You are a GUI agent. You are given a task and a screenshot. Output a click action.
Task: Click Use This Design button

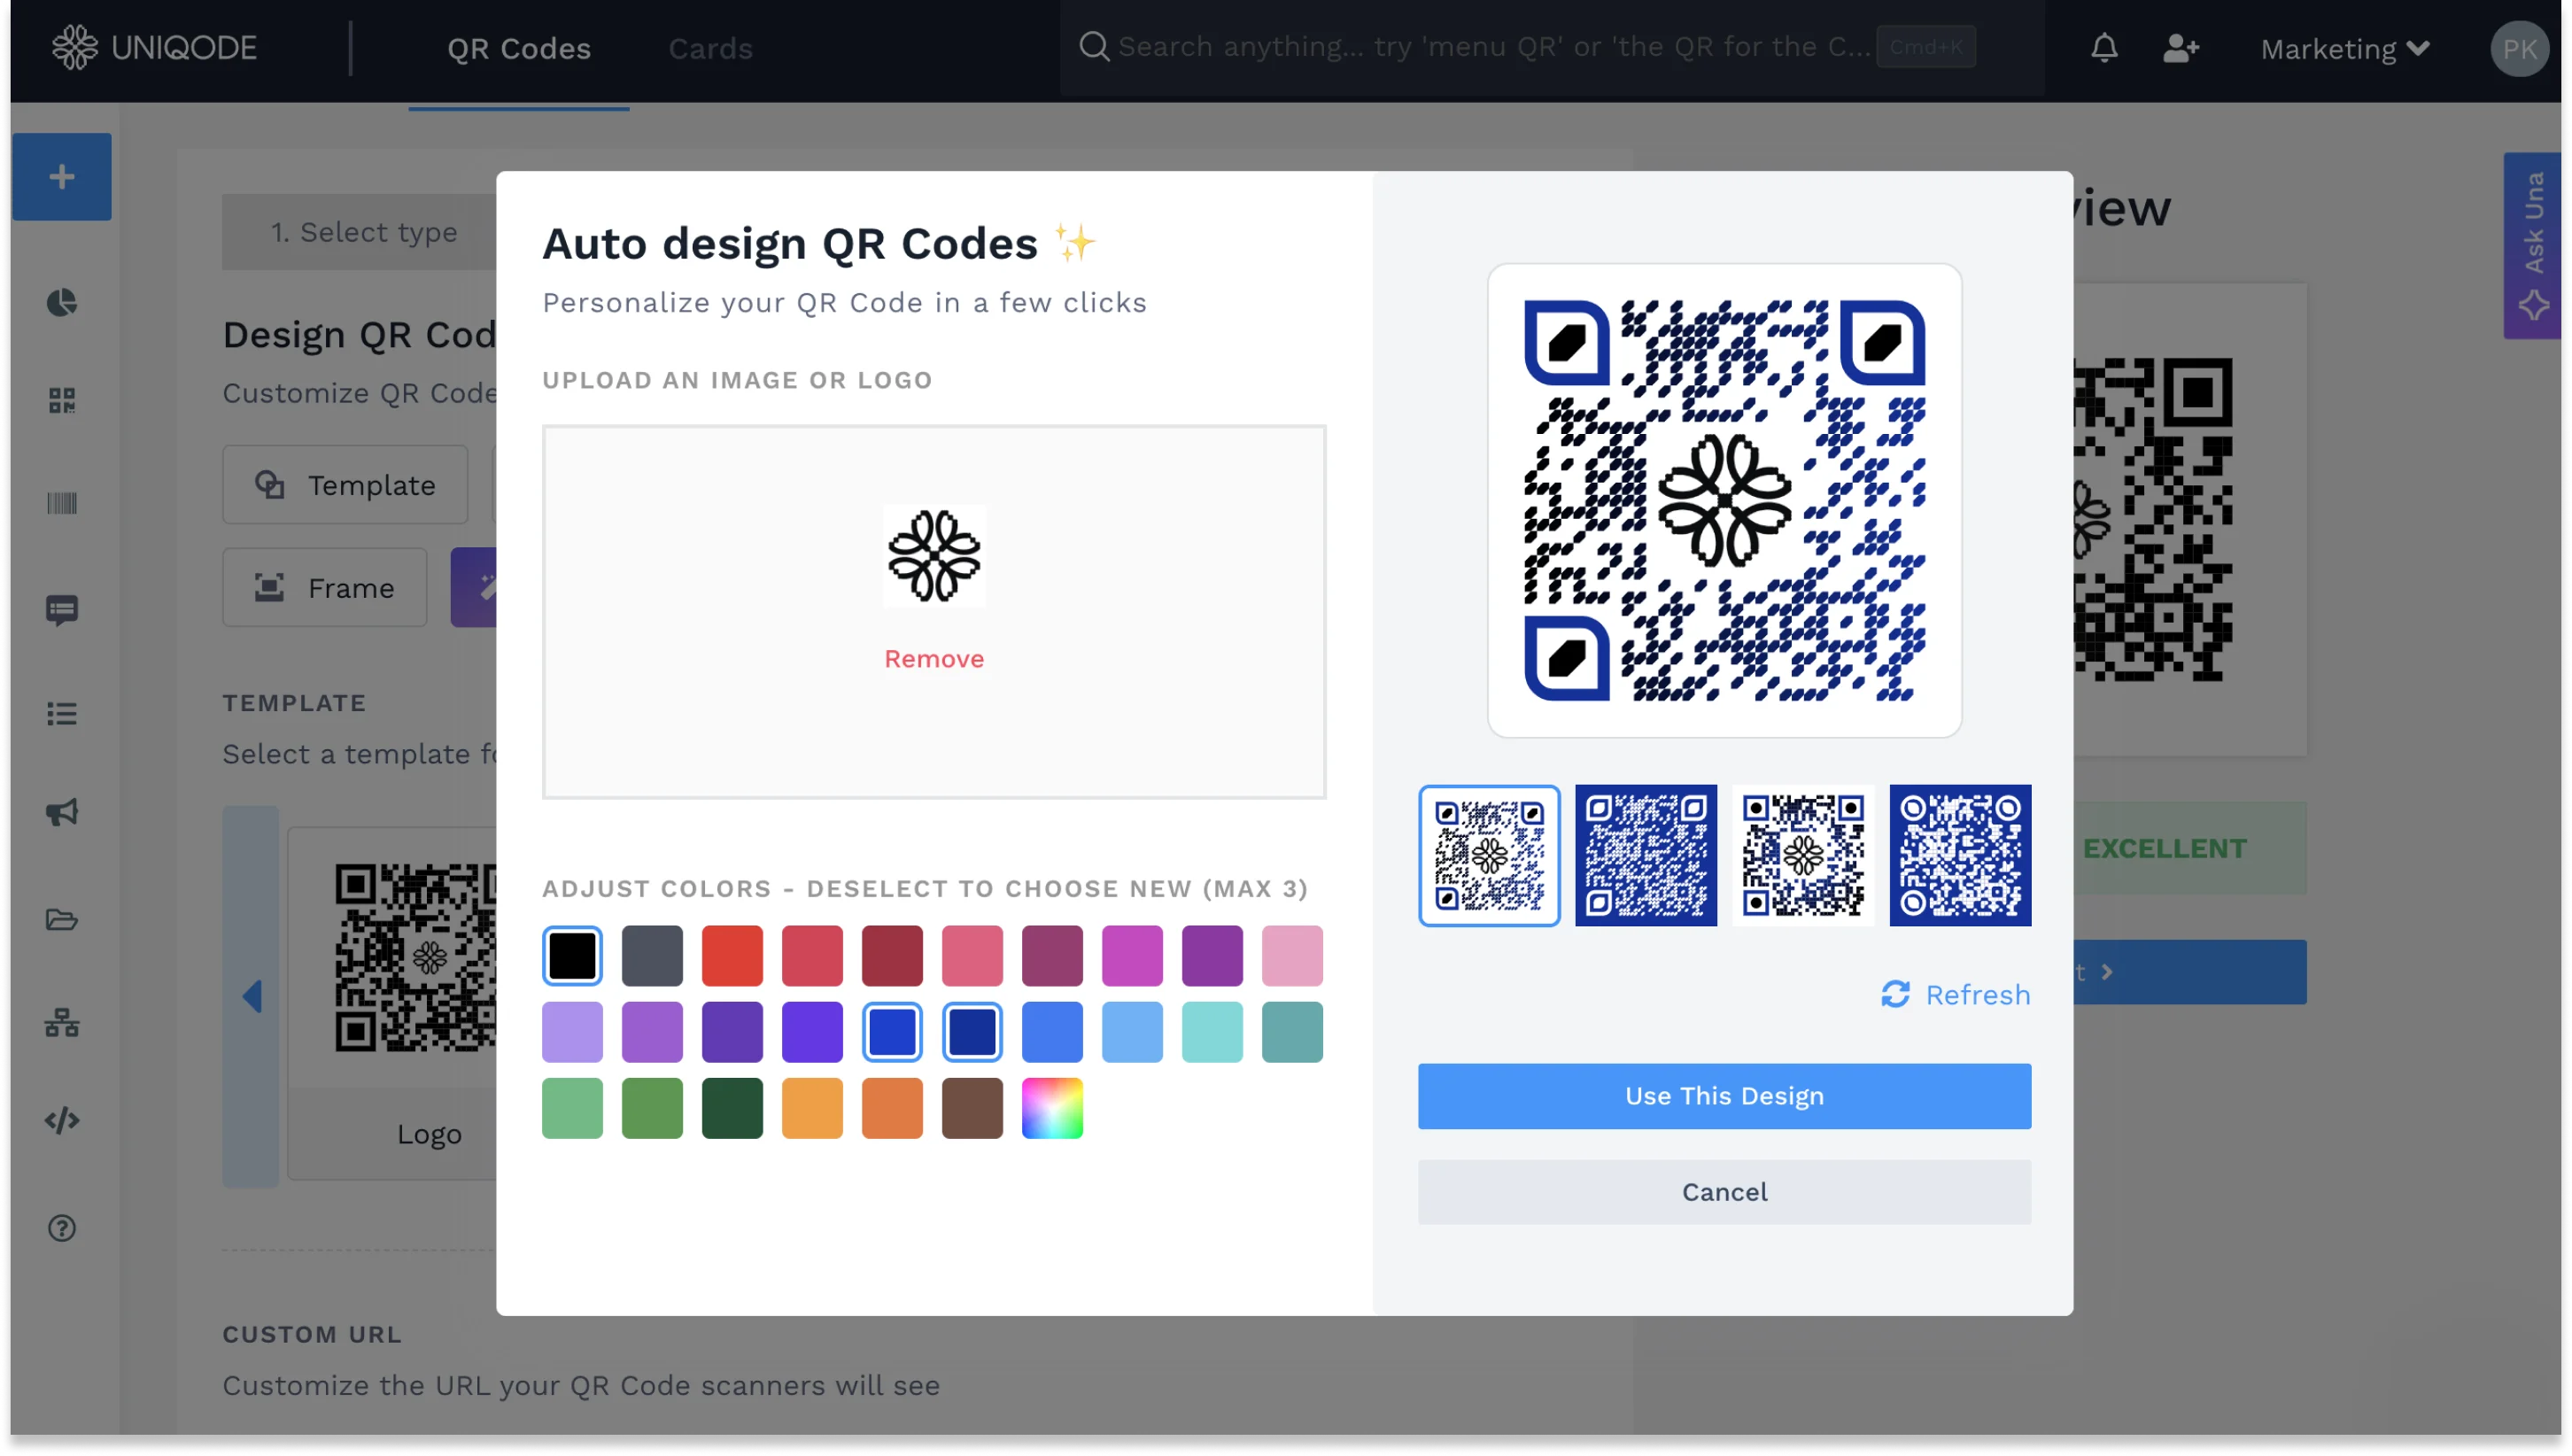(1724, 1096)
